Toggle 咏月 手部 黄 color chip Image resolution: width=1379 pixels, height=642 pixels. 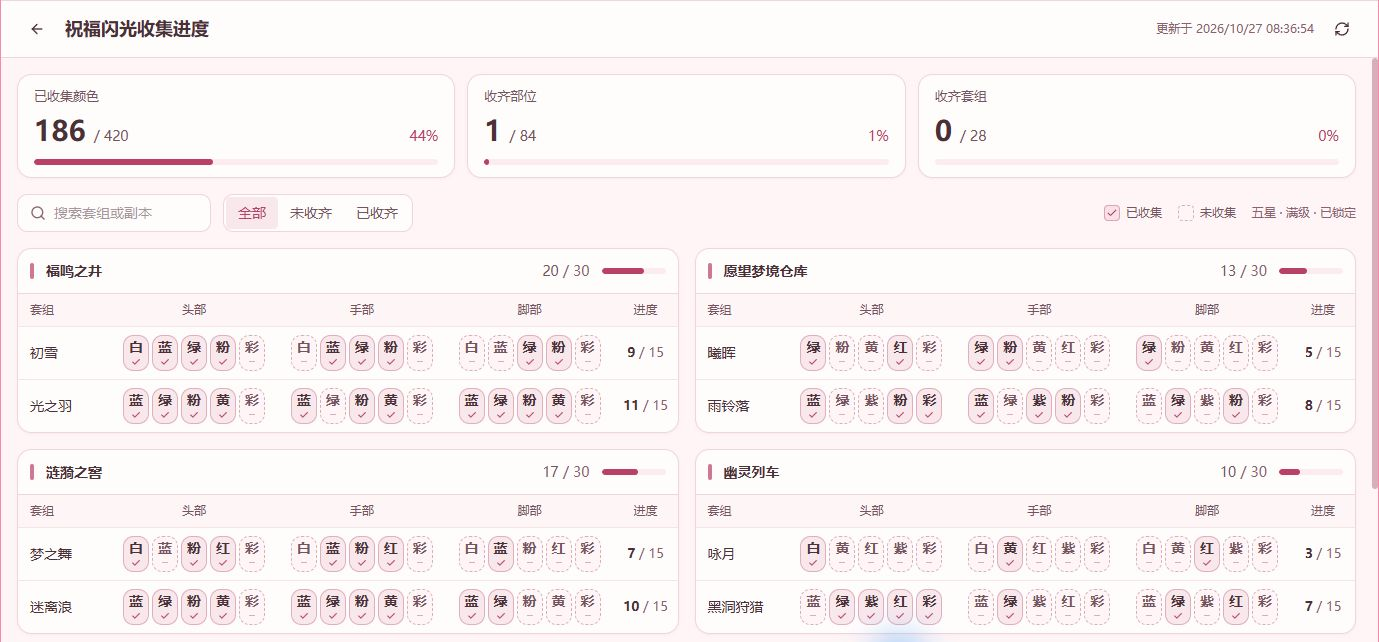(1010, 554)
